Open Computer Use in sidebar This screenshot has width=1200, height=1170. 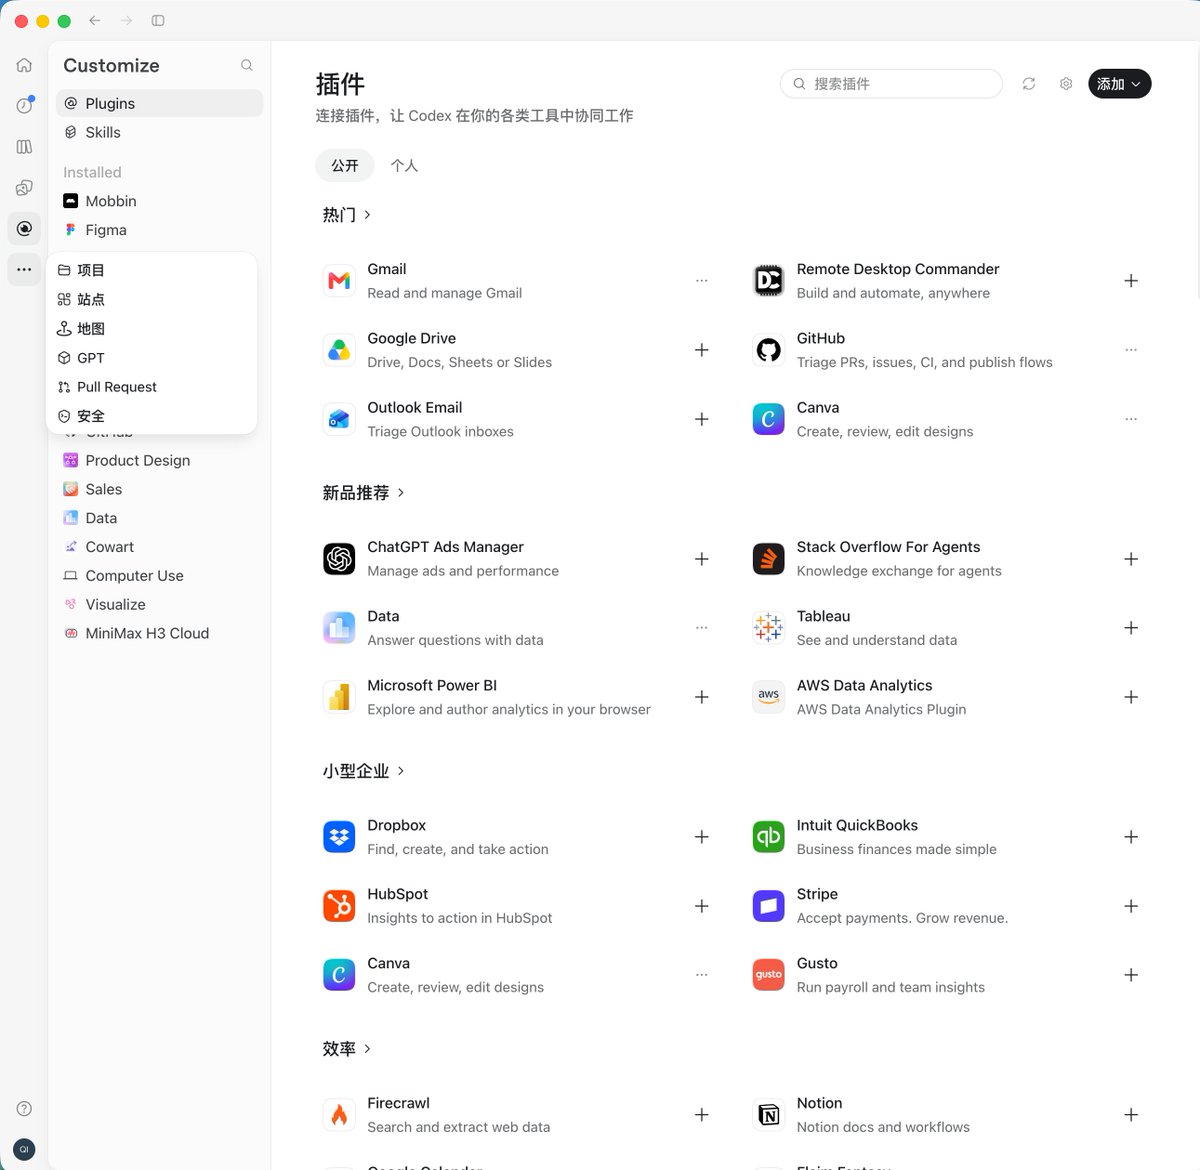pyautogui.click(x=159, y=576)
